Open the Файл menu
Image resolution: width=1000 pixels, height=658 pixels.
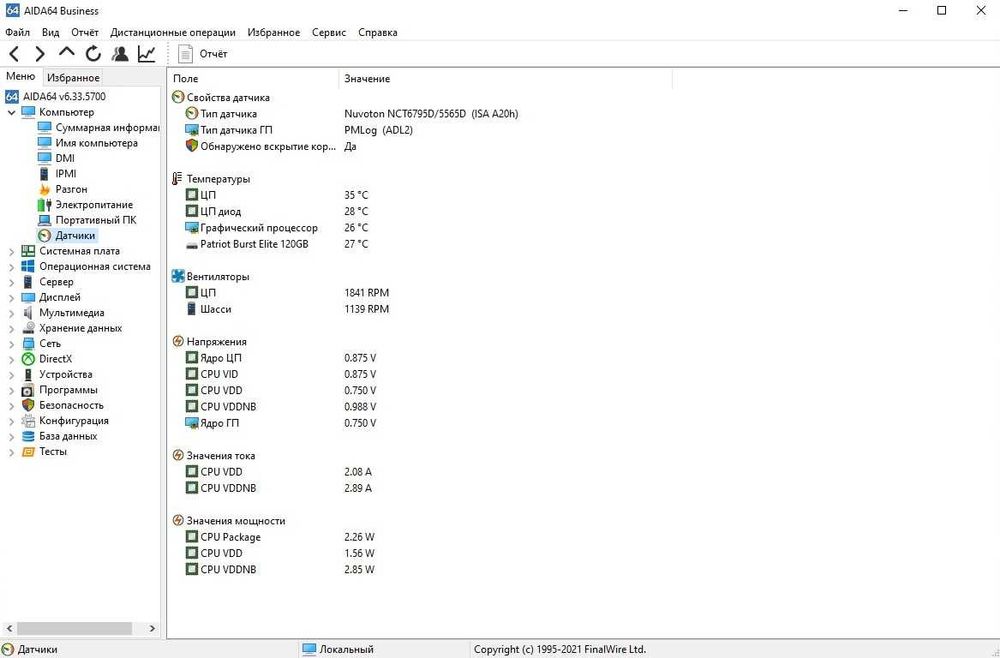[17, 33]
